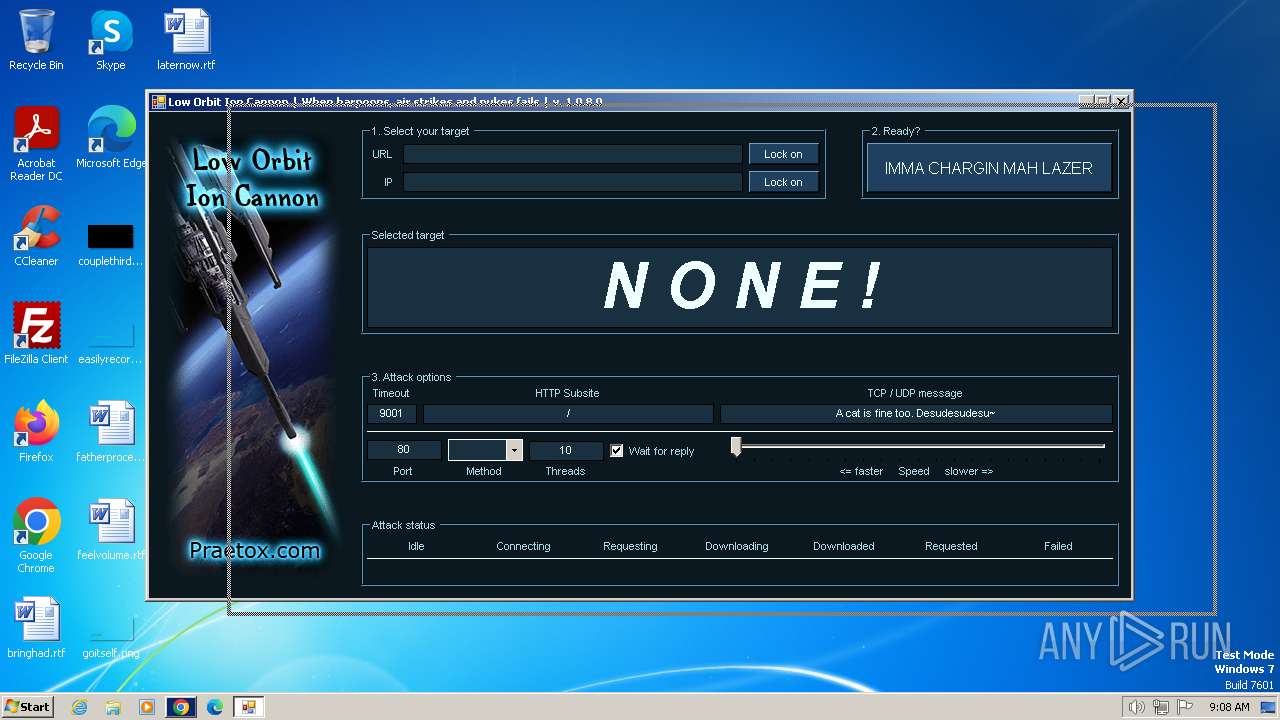
Task: Click the Idle status column header
Action: (x=416, y=546)
